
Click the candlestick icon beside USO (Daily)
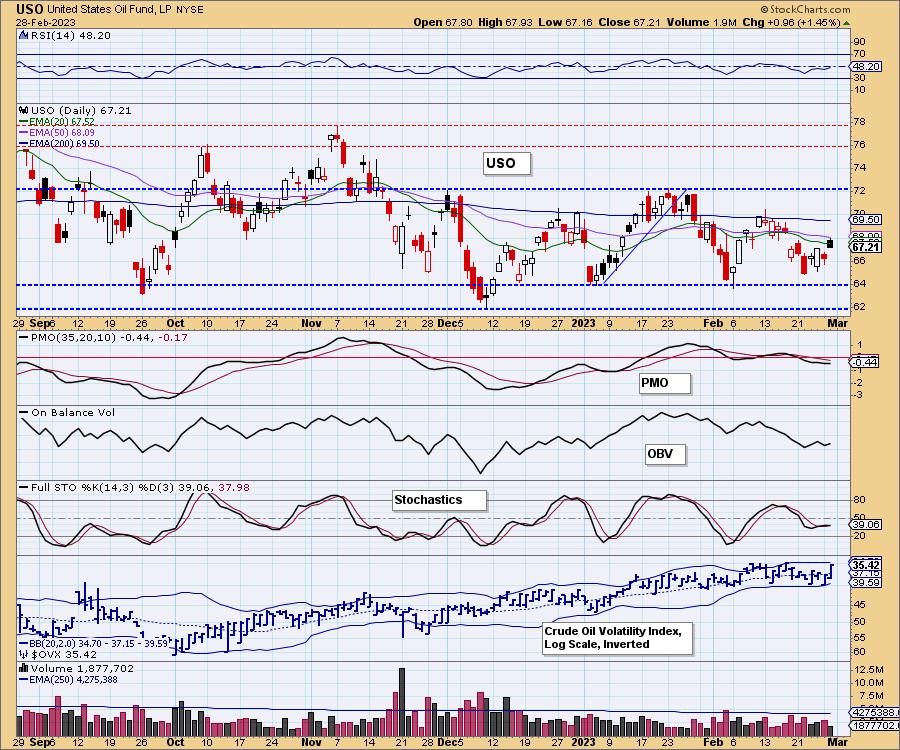[x=24, y=110]
